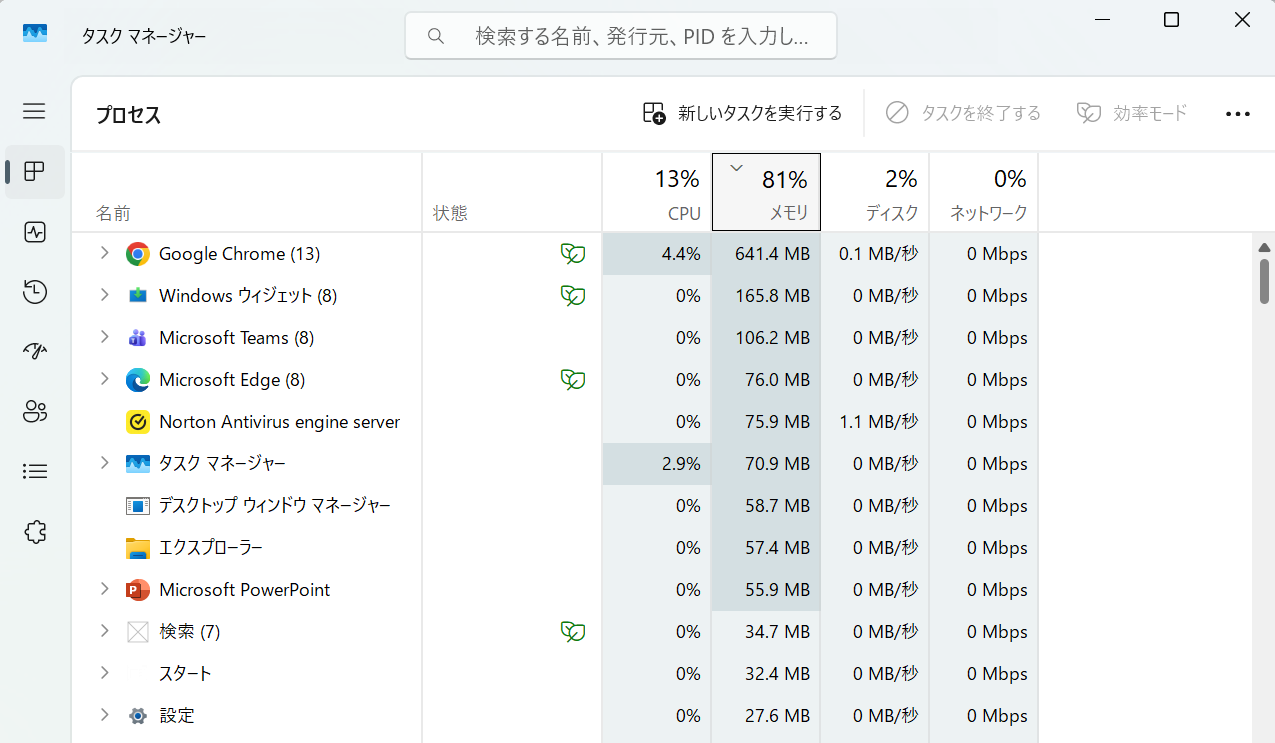Expand the Microsoft PowerPoint process row
The image size is (1275, 743).
(104, 590)
